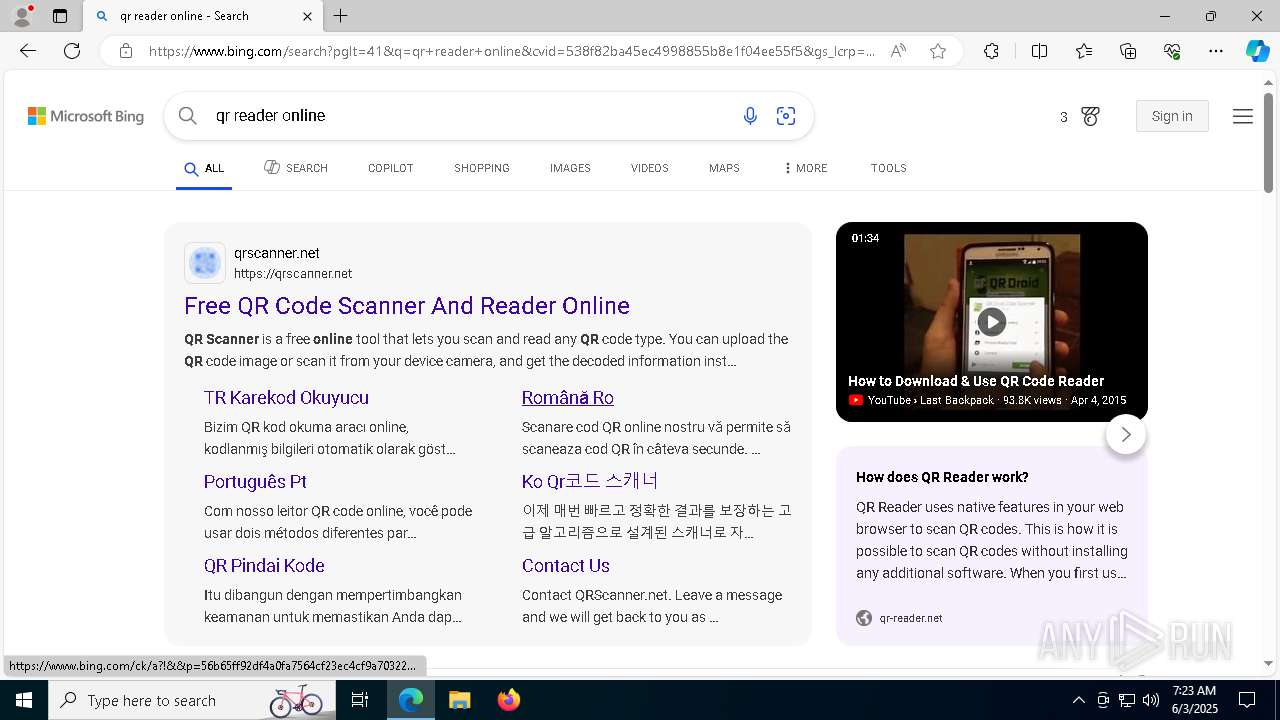Toggle Split screen view
The width and height of the screenshot is (1280, 720).
(1039, 51)
